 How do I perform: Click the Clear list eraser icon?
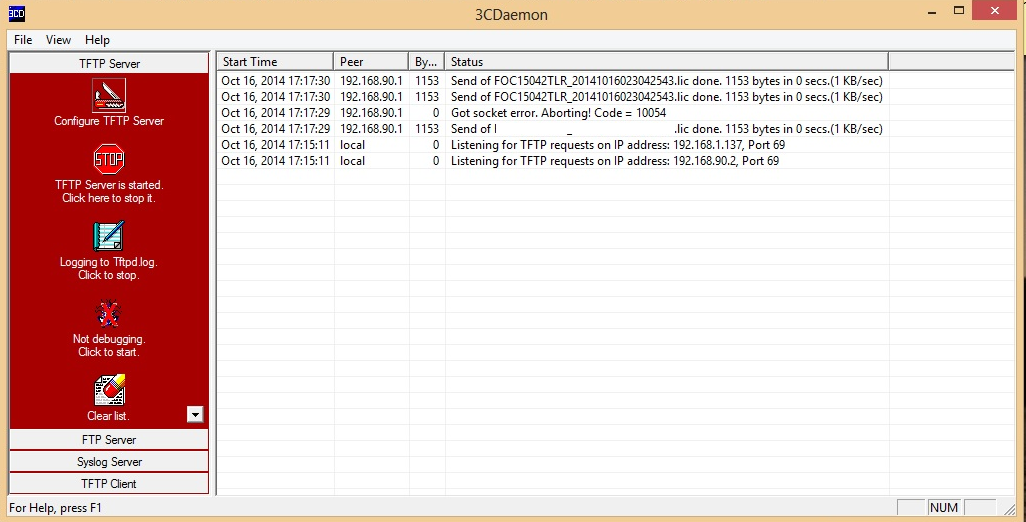tap(109, 391)
